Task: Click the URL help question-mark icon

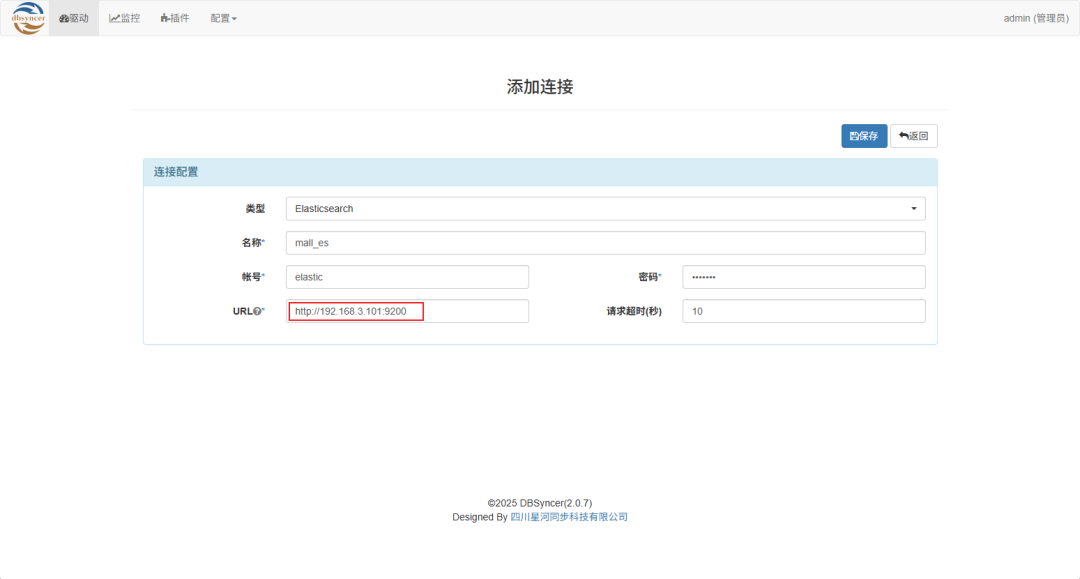Action: click(x=257, y=311)
